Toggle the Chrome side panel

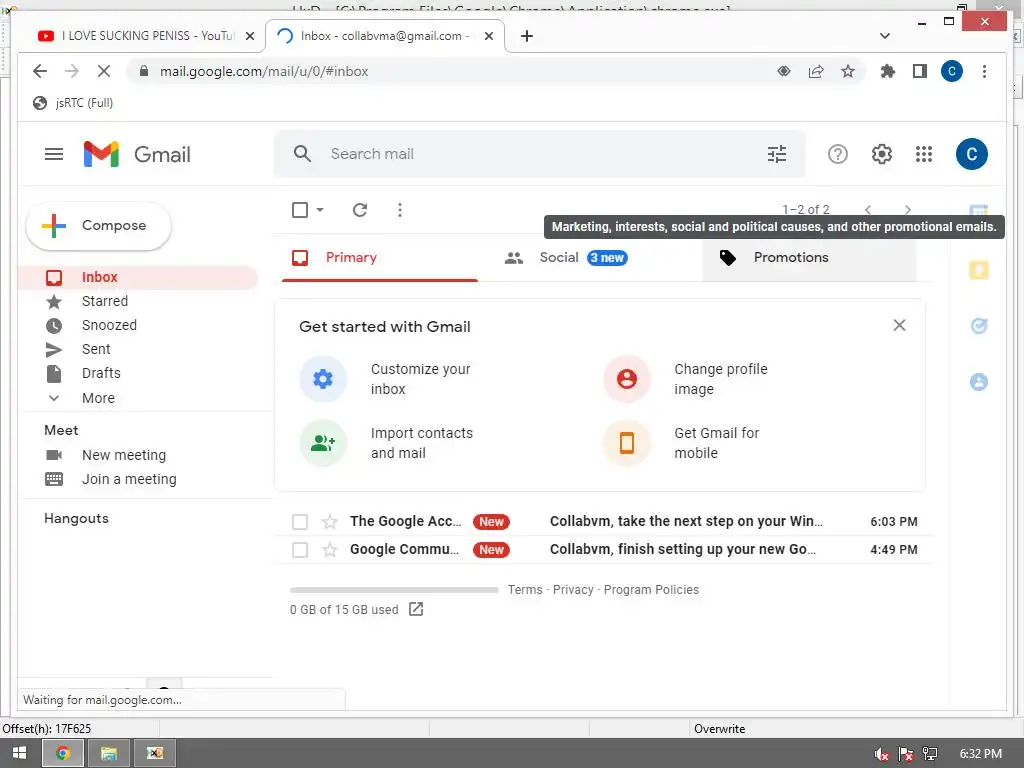coord(920,71)
